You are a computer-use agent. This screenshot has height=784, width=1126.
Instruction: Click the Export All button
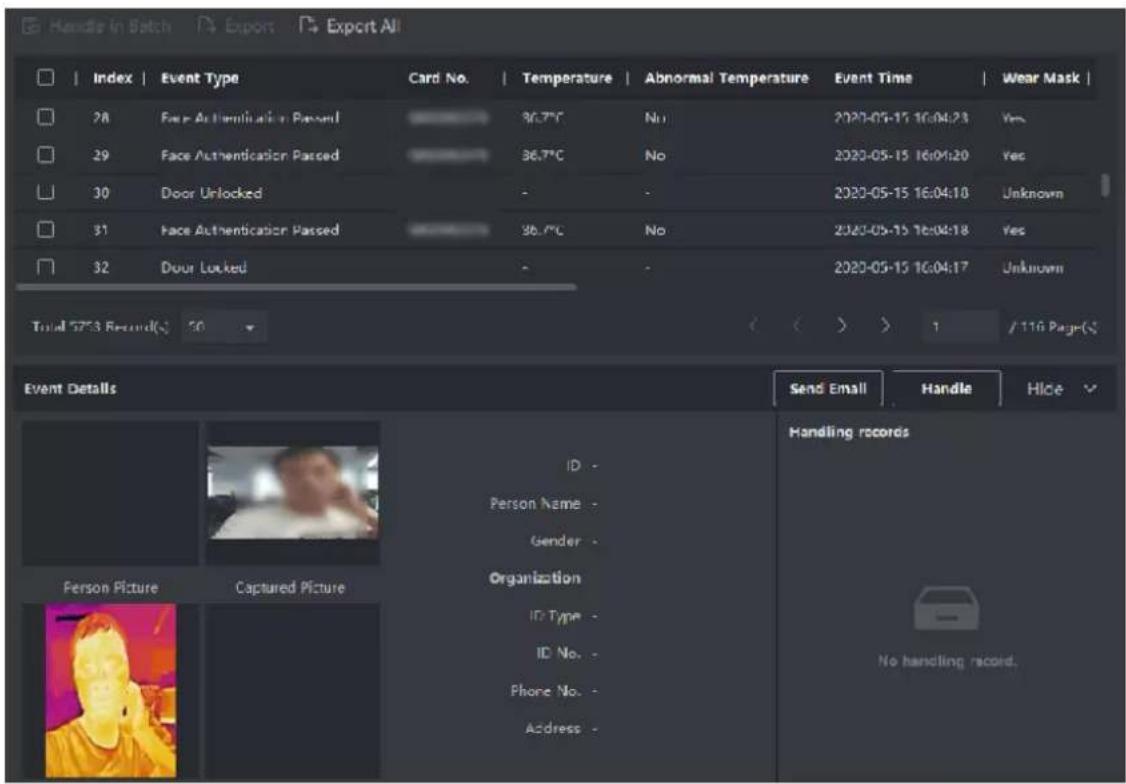[x=350, y=27]
